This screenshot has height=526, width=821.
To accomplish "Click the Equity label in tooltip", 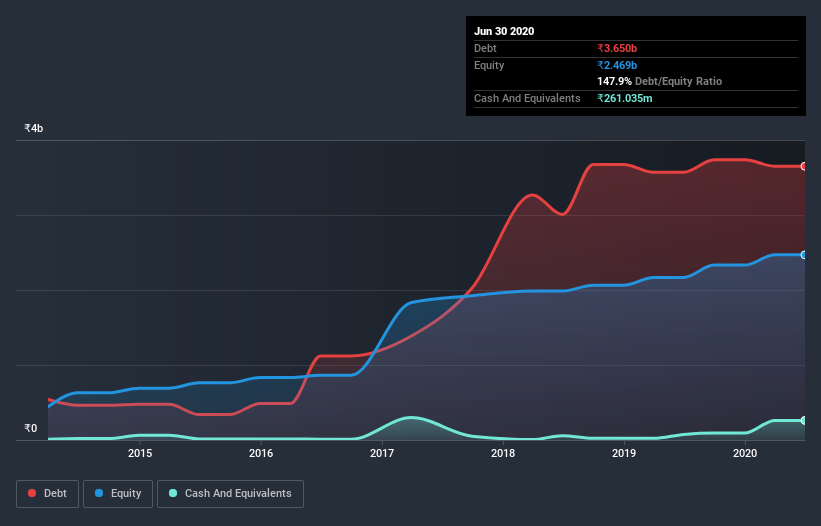I will click(489, 65).
